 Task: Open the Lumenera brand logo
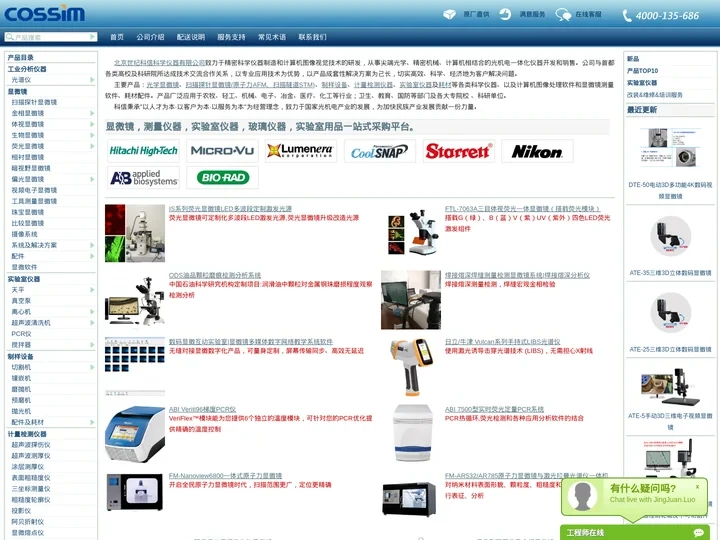(301, 151)
